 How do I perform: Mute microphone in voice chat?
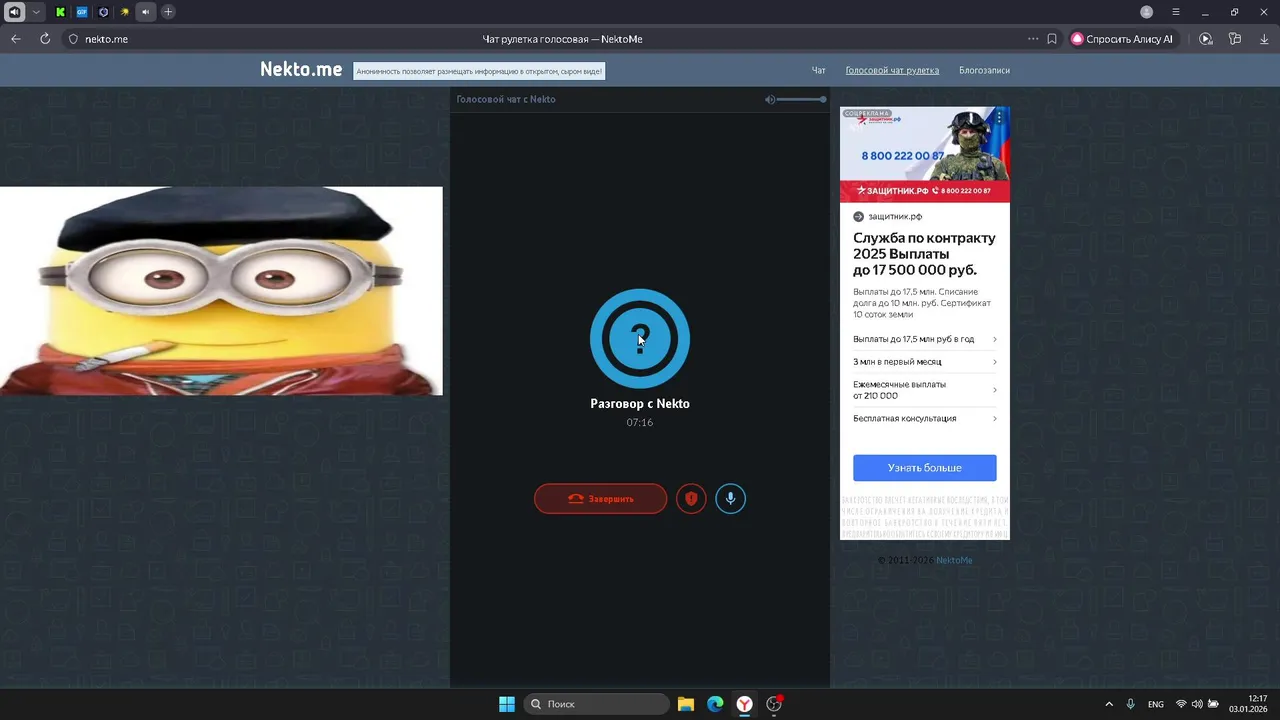tap(731, 499)
